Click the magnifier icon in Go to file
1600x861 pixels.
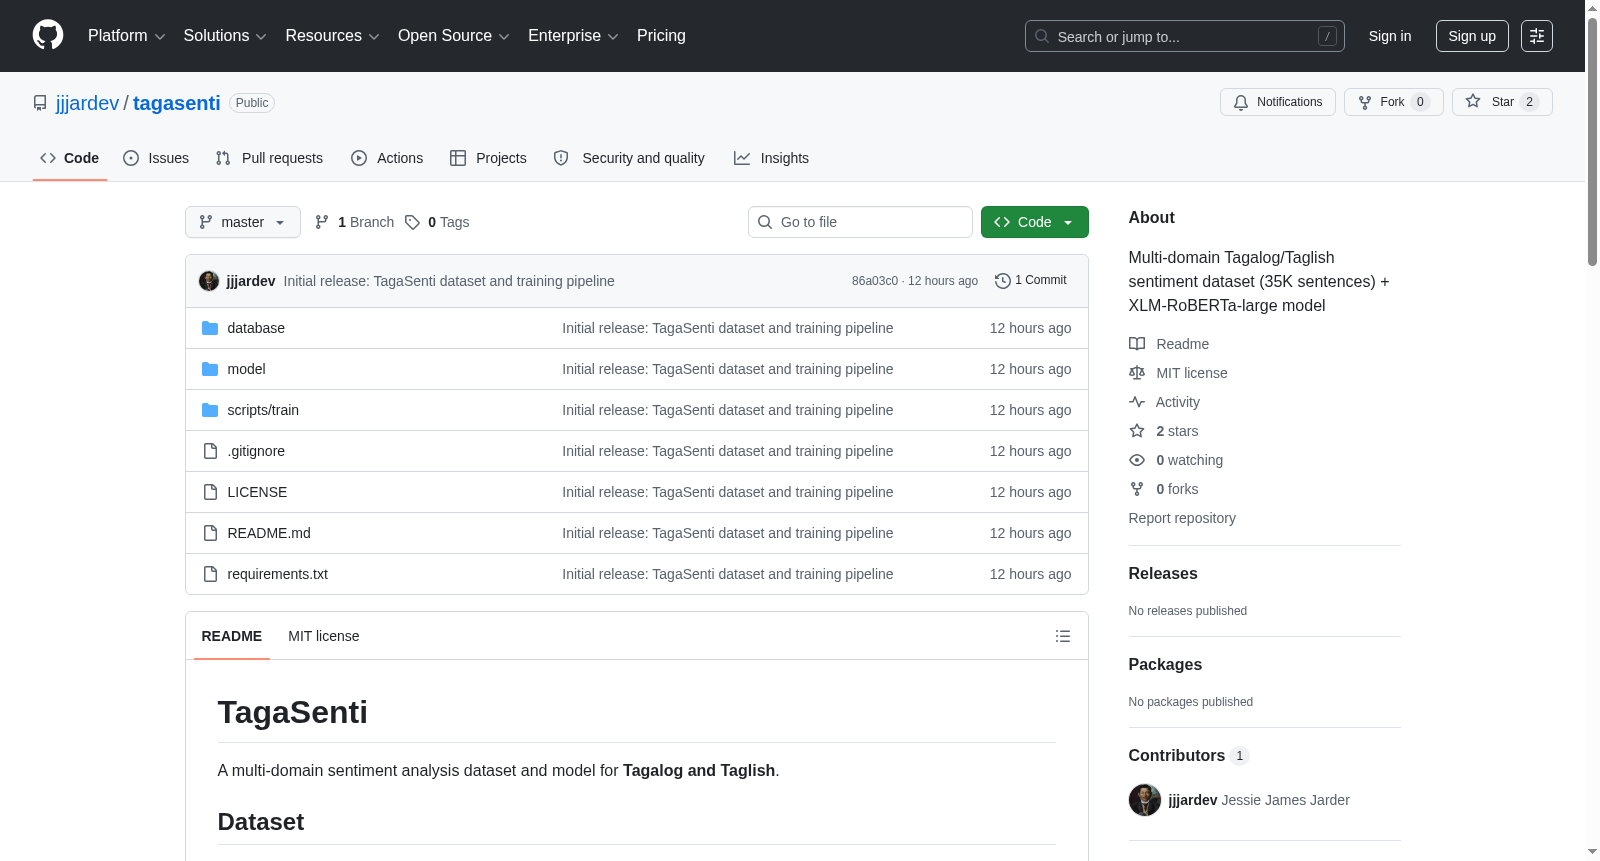[x=765, y=222]
